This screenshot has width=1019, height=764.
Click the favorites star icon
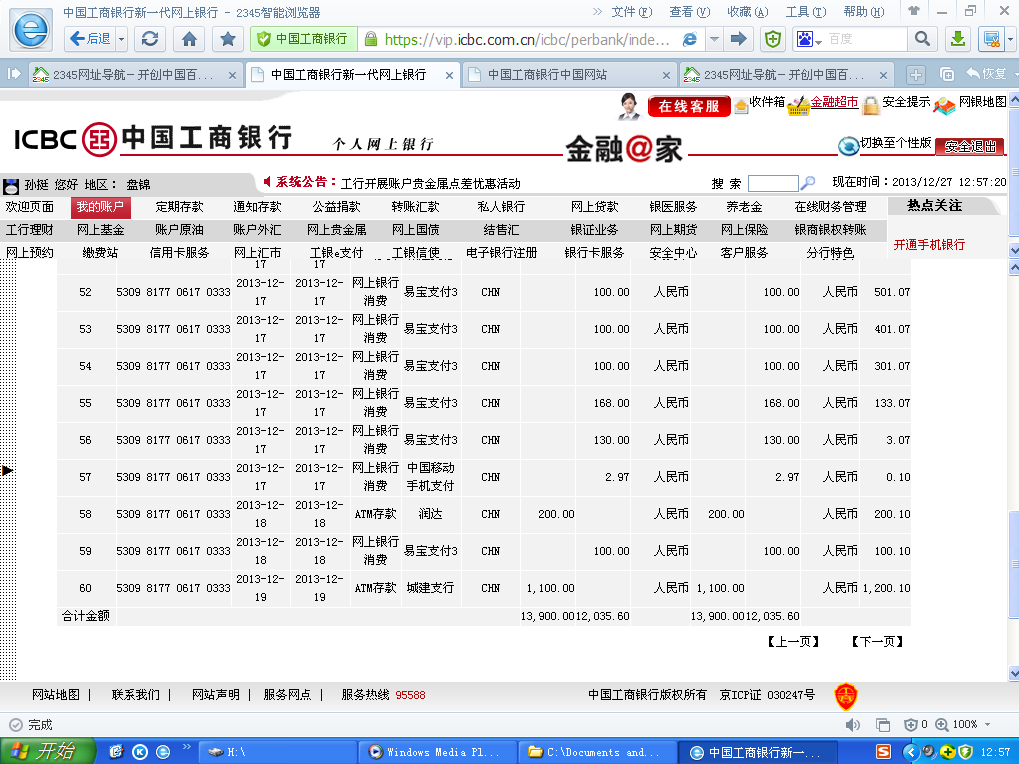click(x=228, y=39)
